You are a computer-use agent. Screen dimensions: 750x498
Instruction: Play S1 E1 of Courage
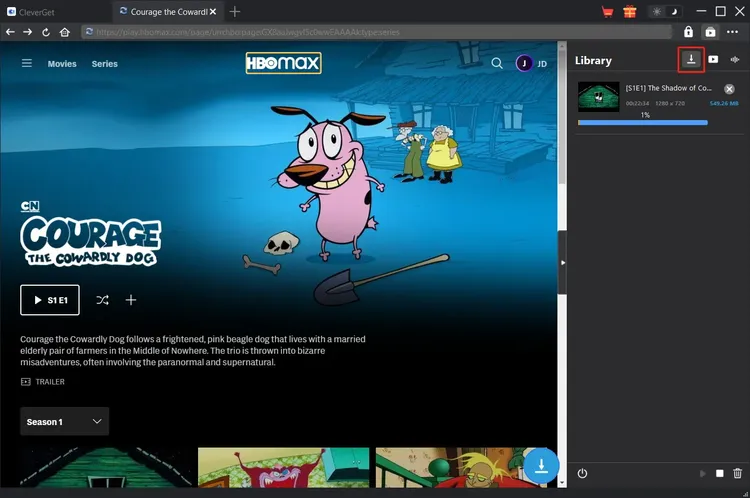click(x=49, y=300)
